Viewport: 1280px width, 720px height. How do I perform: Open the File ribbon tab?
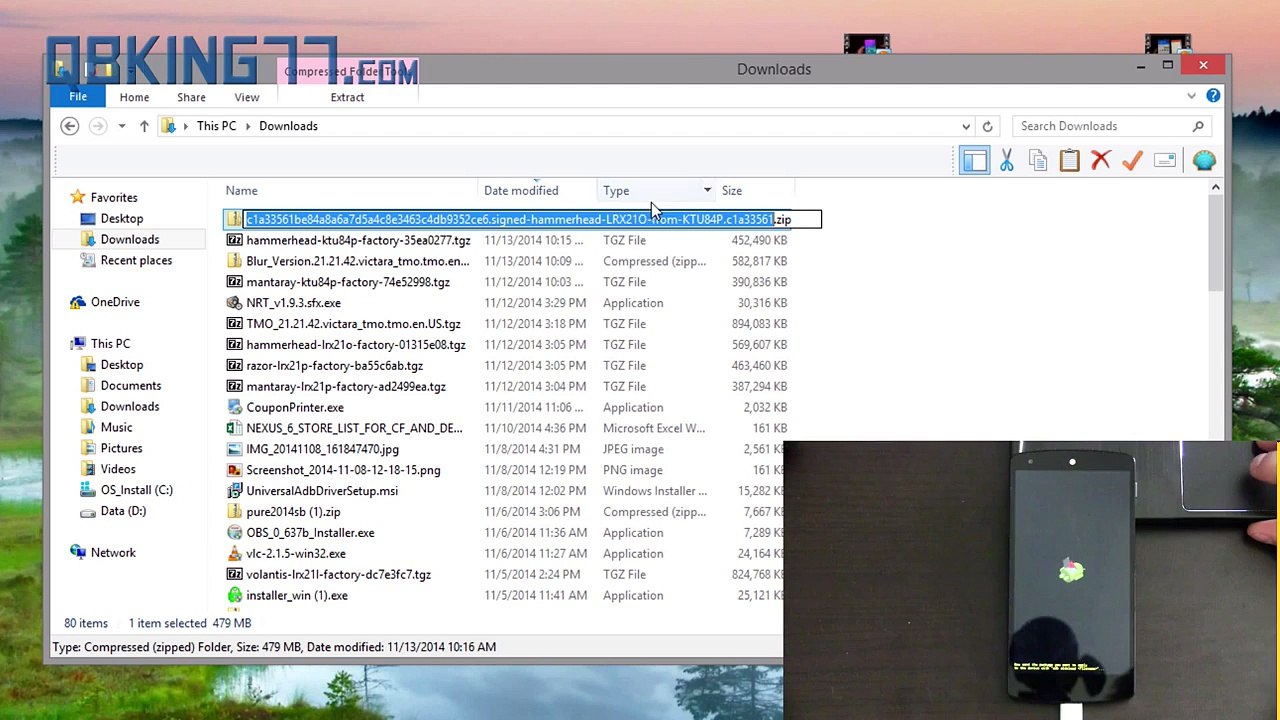[x=78, y=97]
